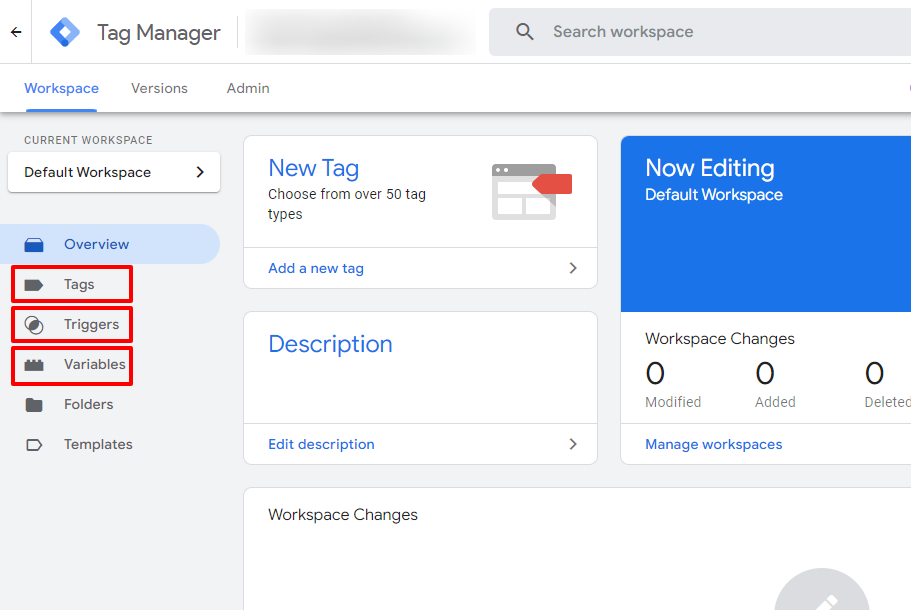The height and width of the screenshot is (610, 911).
Task: Open Manage workspaces
Action: point(713,444)
